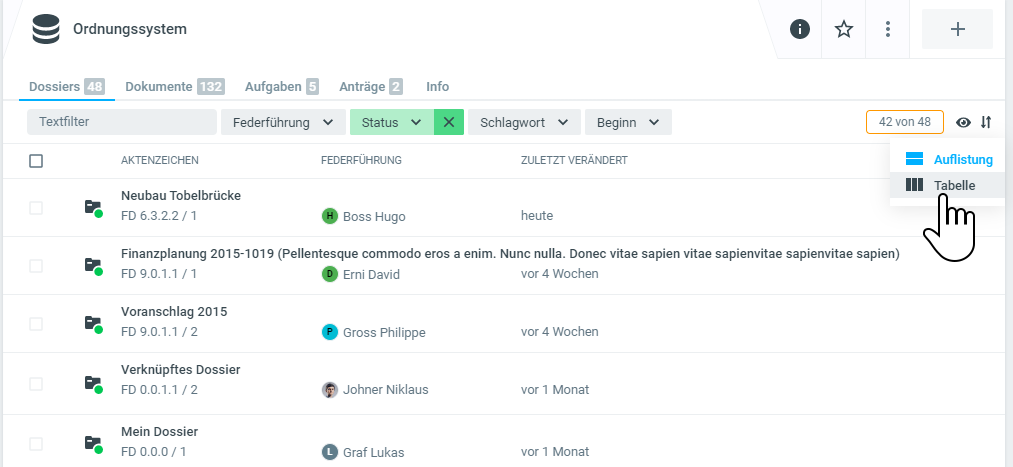Check the select-all checkbox in header
Viewport: 1013px width, 467px height.
tap(36, 160)
